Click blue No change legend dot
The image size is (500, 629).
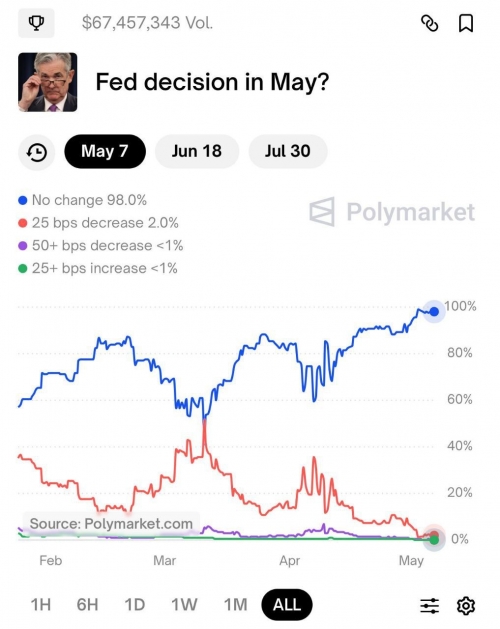pos(23,200)
